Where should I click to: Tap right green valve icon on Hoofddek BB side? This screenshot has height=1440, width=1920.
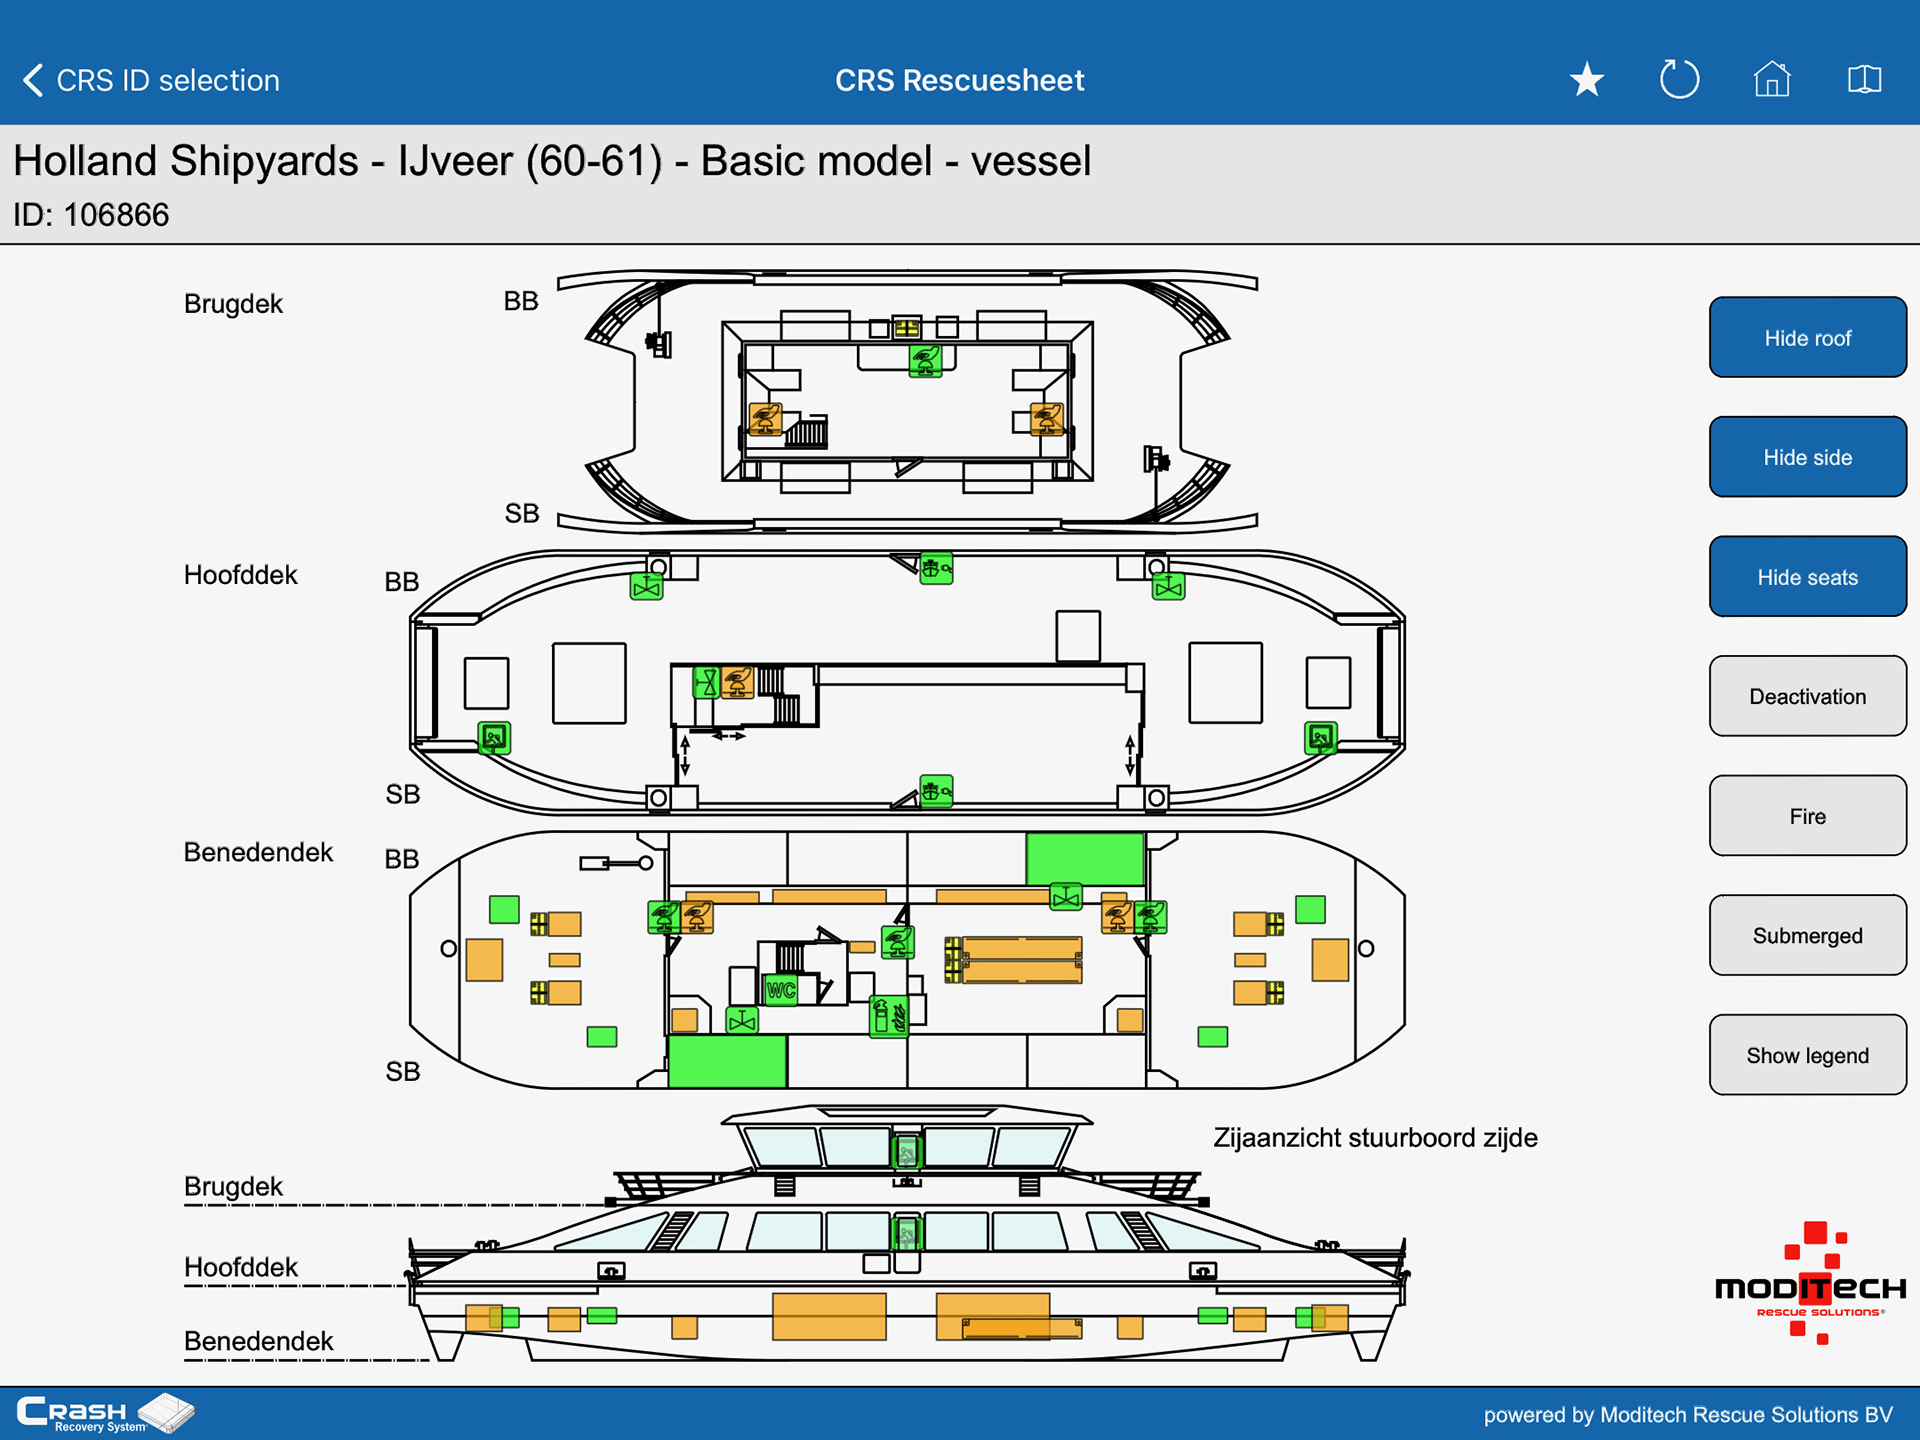(1168, 587)
